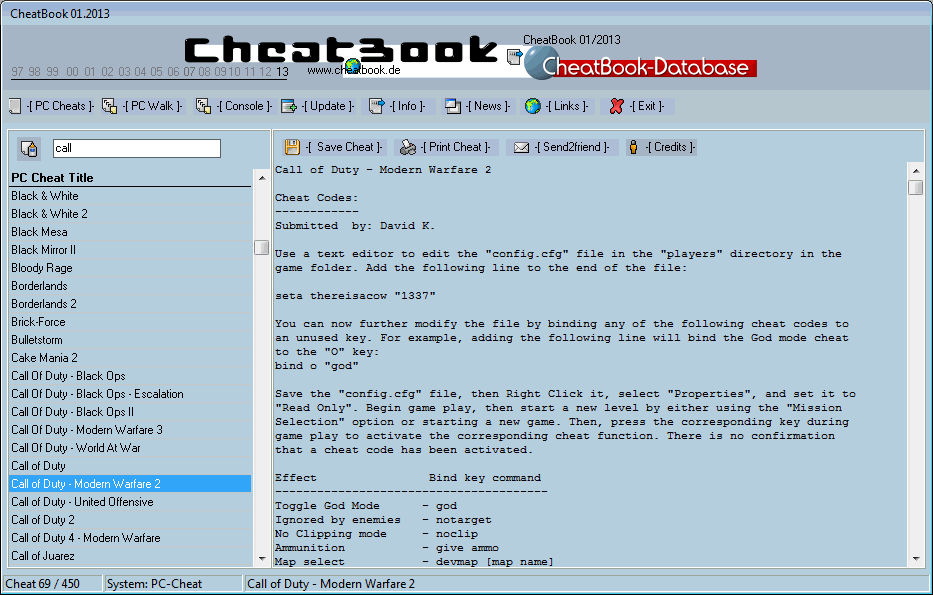This screenshot has height=595, width=933.
Task: Open the PC Walk walkthroughs icon
Action: (x=109, y=107)
